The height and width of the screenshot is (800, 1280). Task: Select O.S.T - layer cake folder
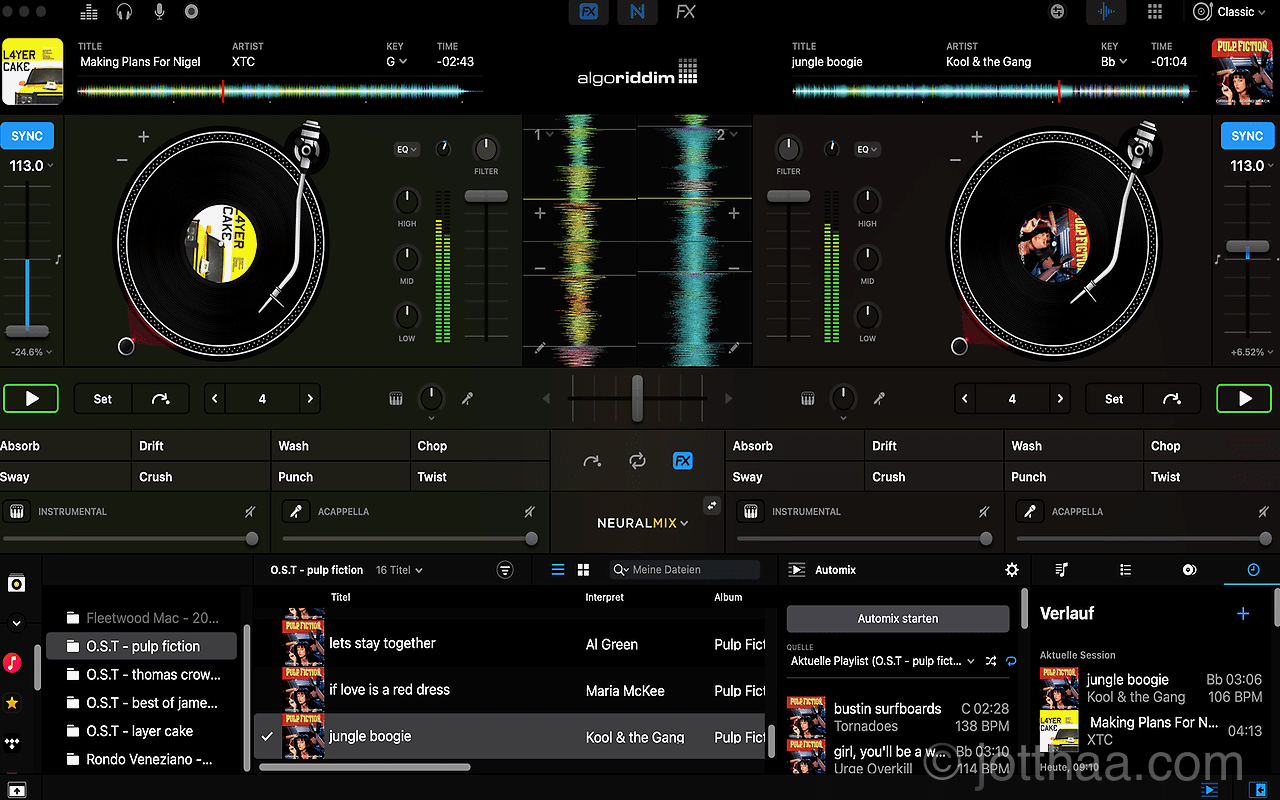tap(140, 731)
